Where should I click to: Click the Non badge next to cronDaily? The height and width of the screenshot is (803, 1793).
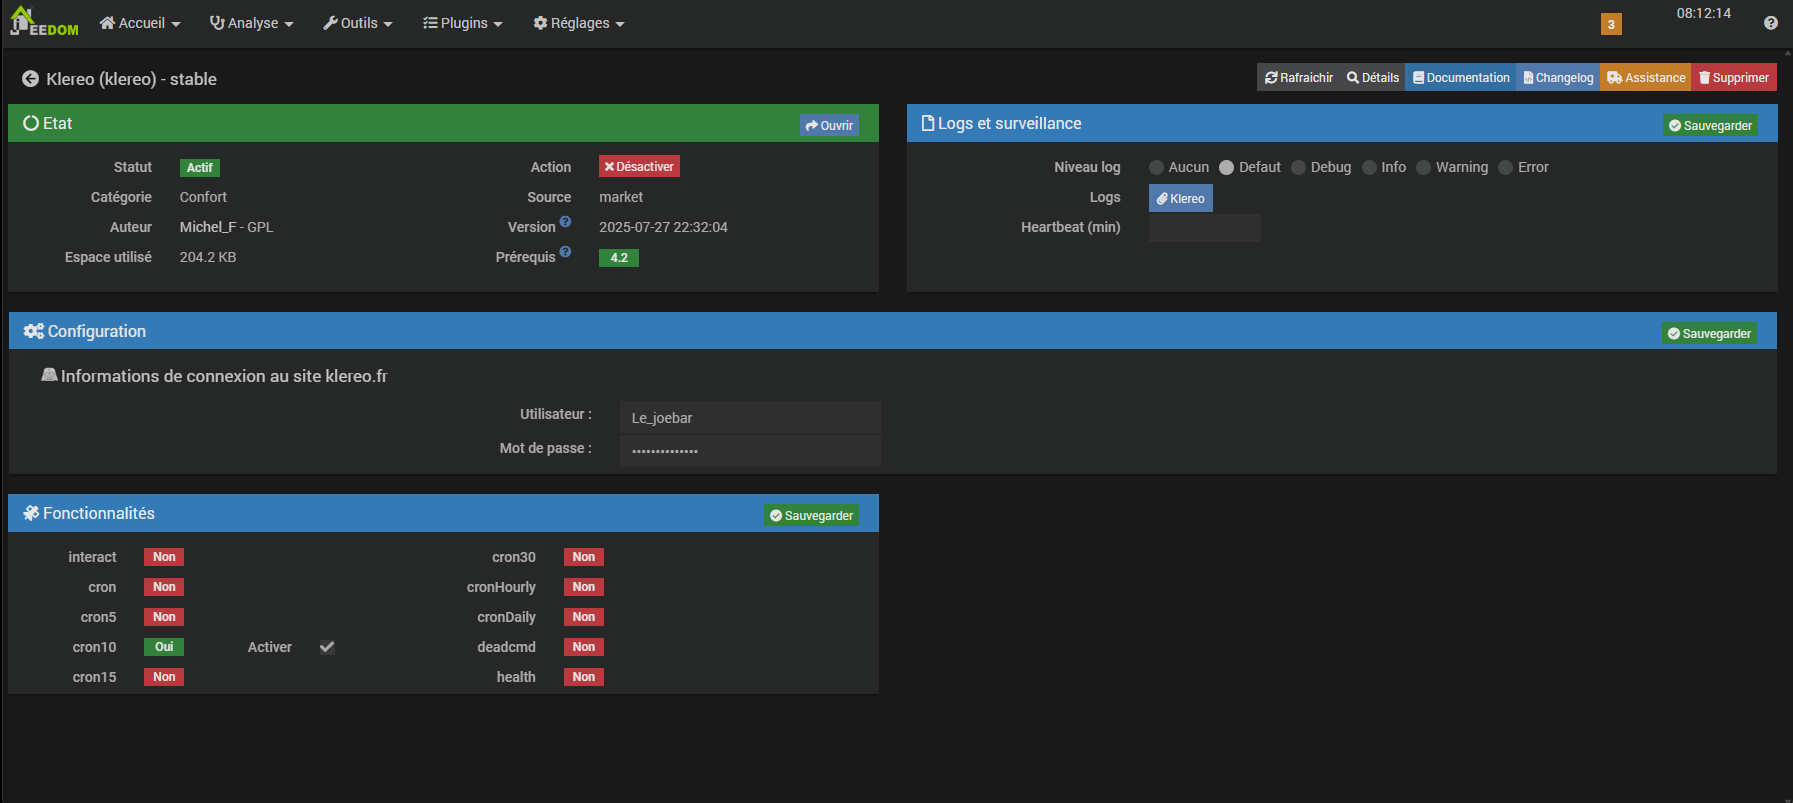584,617
